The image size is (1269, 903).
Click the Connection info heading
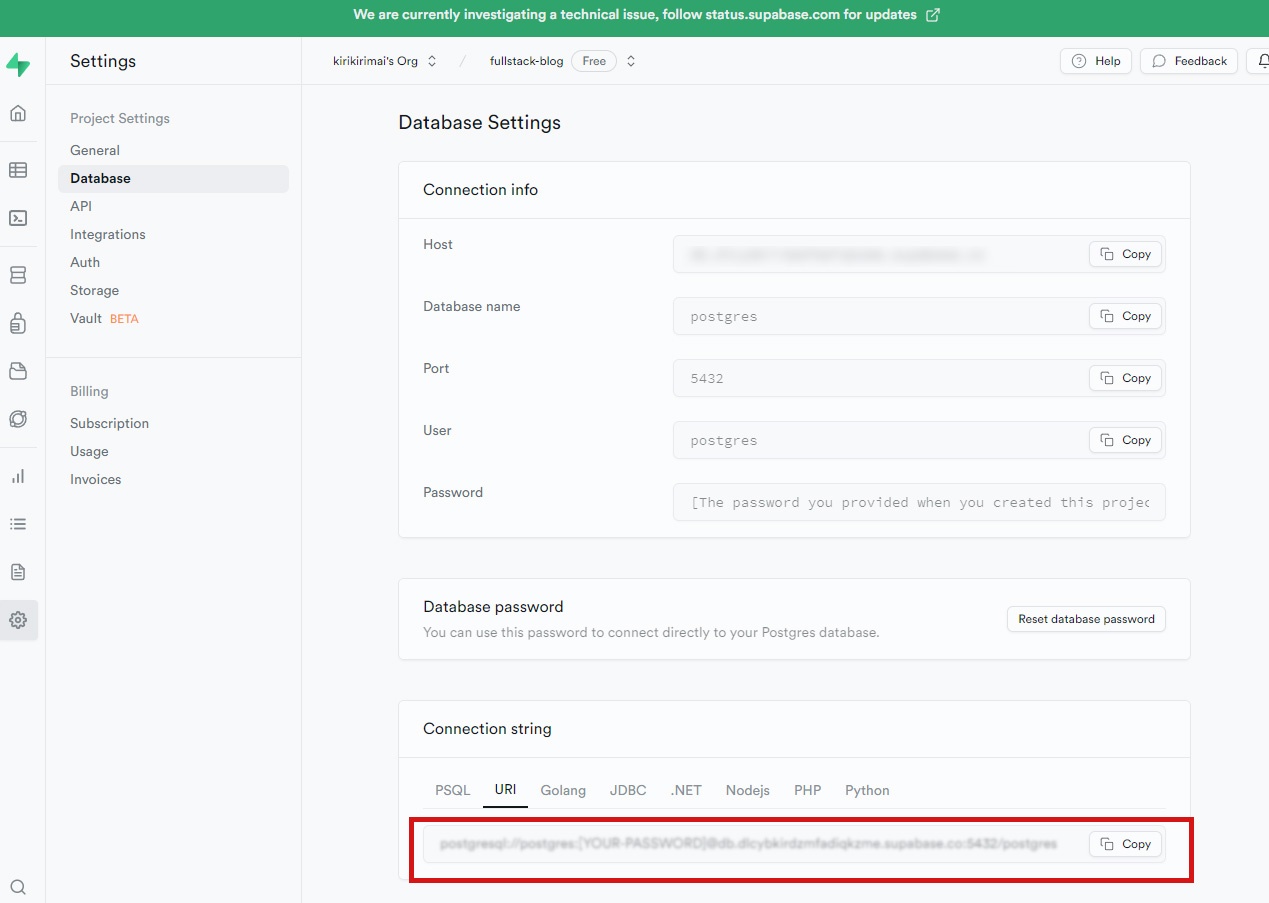click(x=480, y=189)
